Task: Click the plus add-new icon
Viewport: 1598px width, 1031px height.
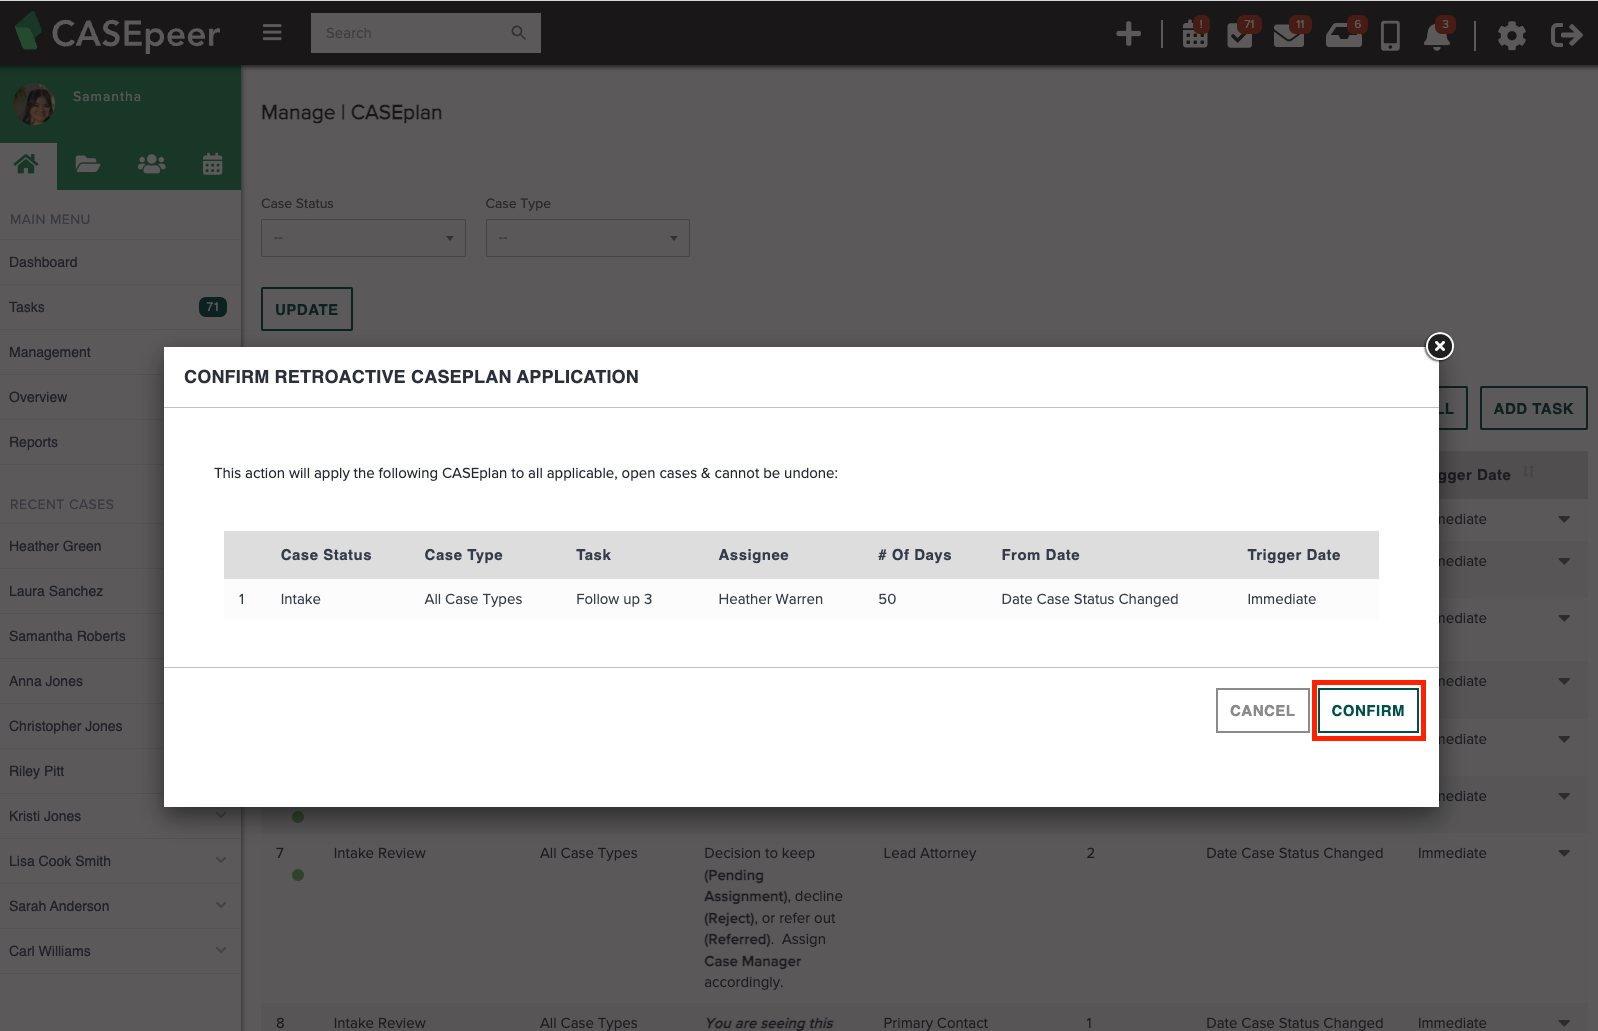Action: click(1128, 34)
